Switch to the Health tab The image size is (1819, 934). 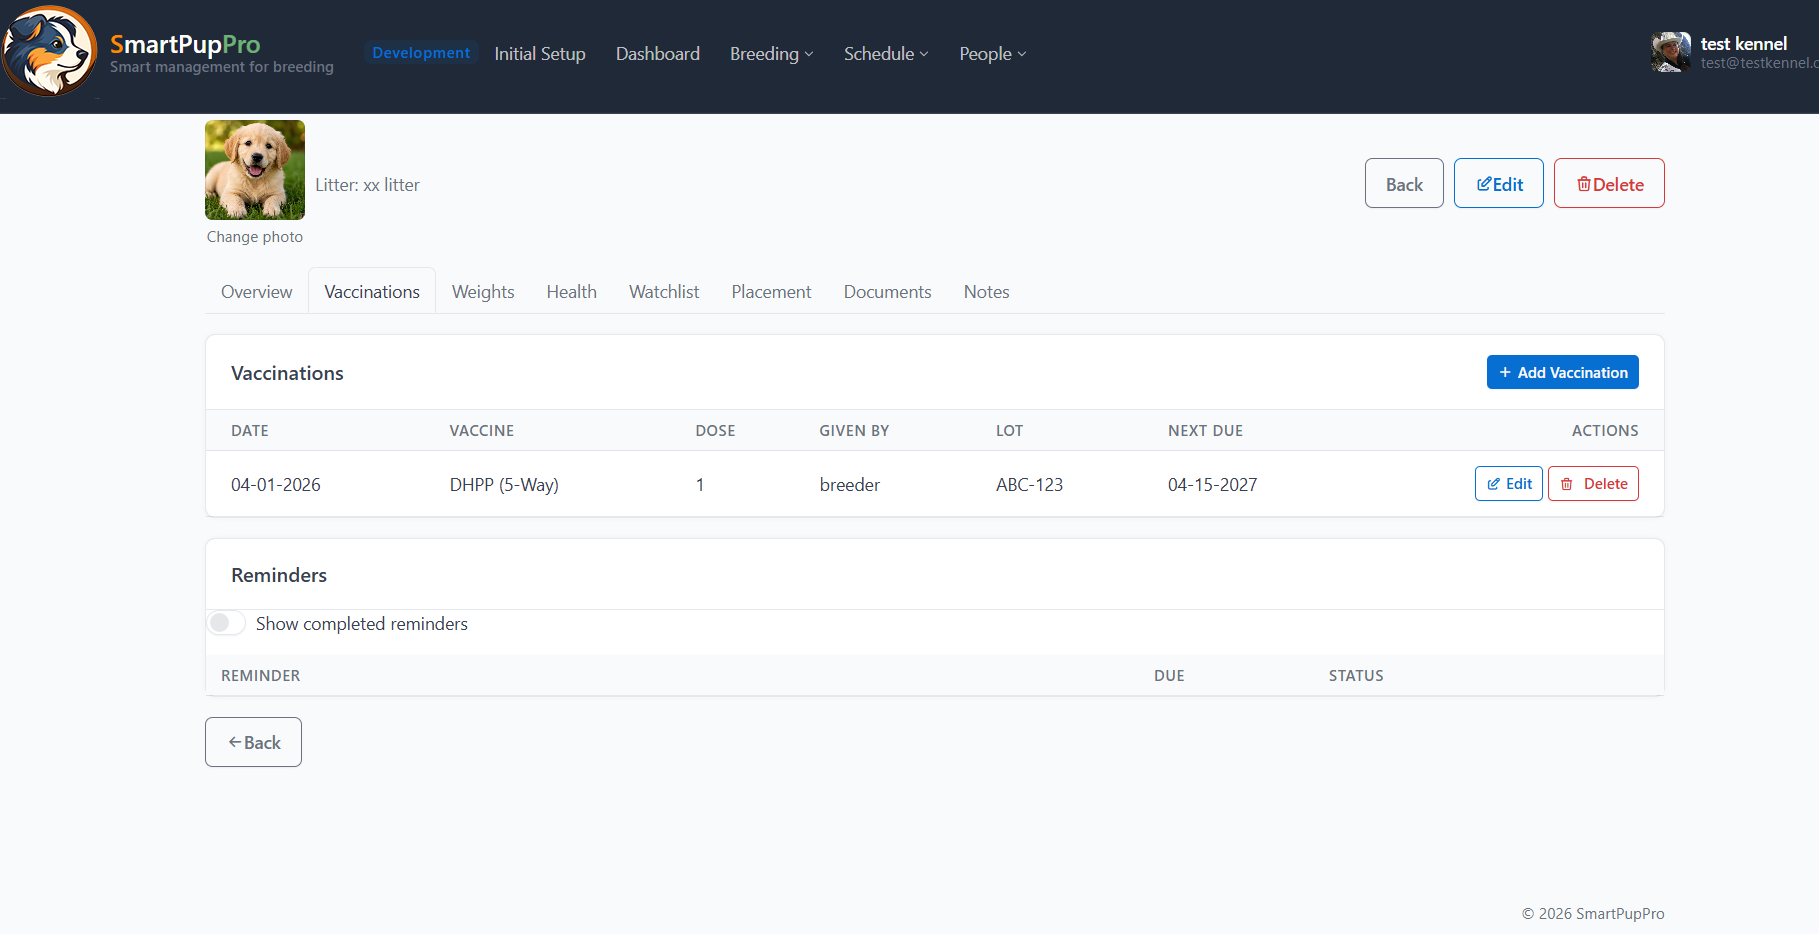point(571,291)
